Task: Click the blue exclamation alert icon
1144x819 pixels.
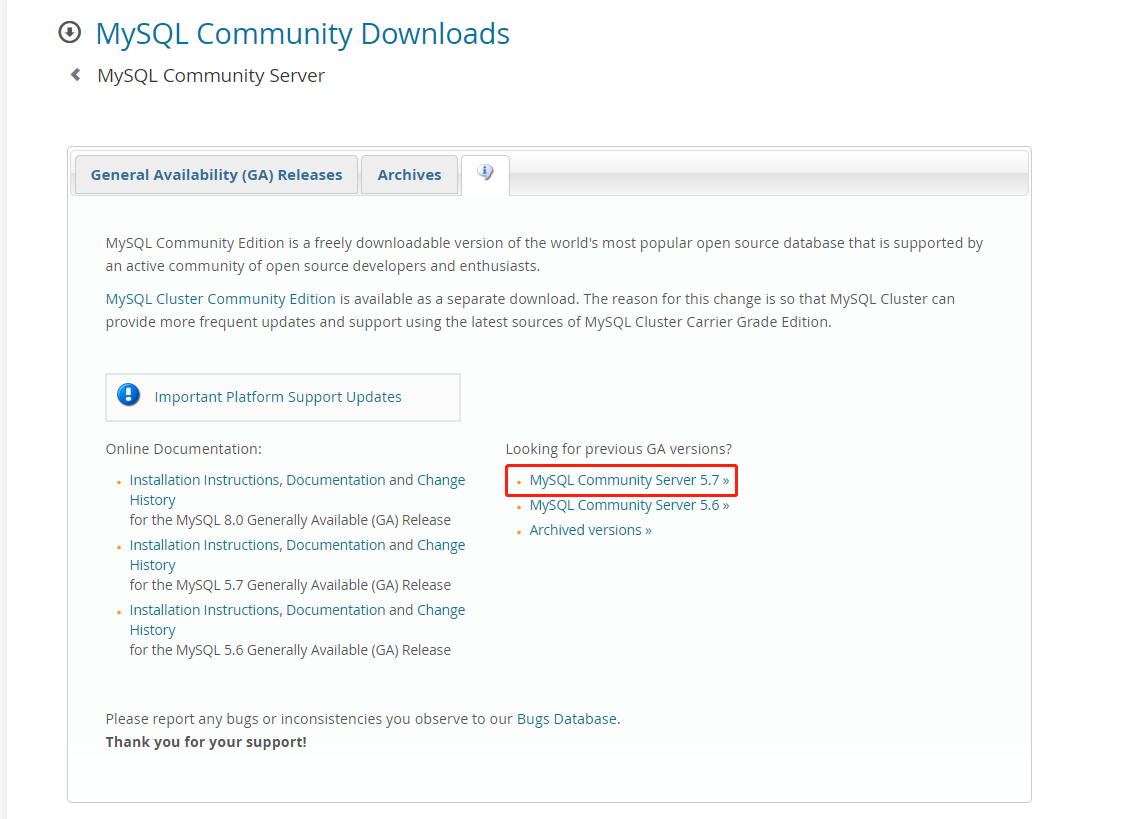Action: (128, 395)
